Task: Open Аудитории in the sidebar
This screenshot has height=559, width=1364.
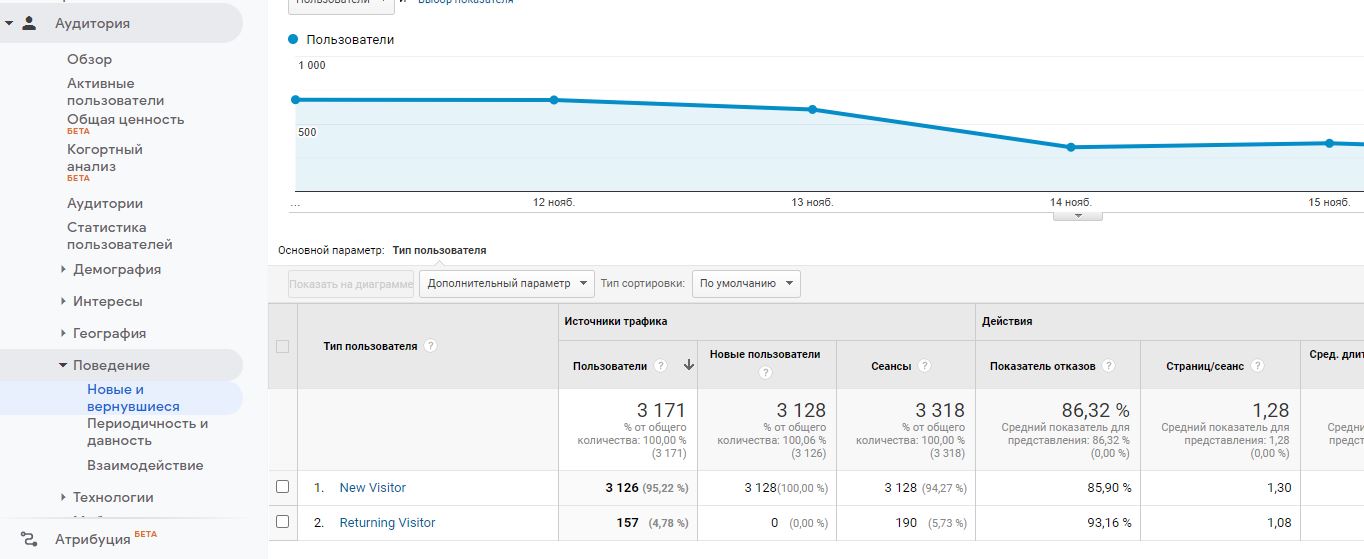Action: [105, 203]
